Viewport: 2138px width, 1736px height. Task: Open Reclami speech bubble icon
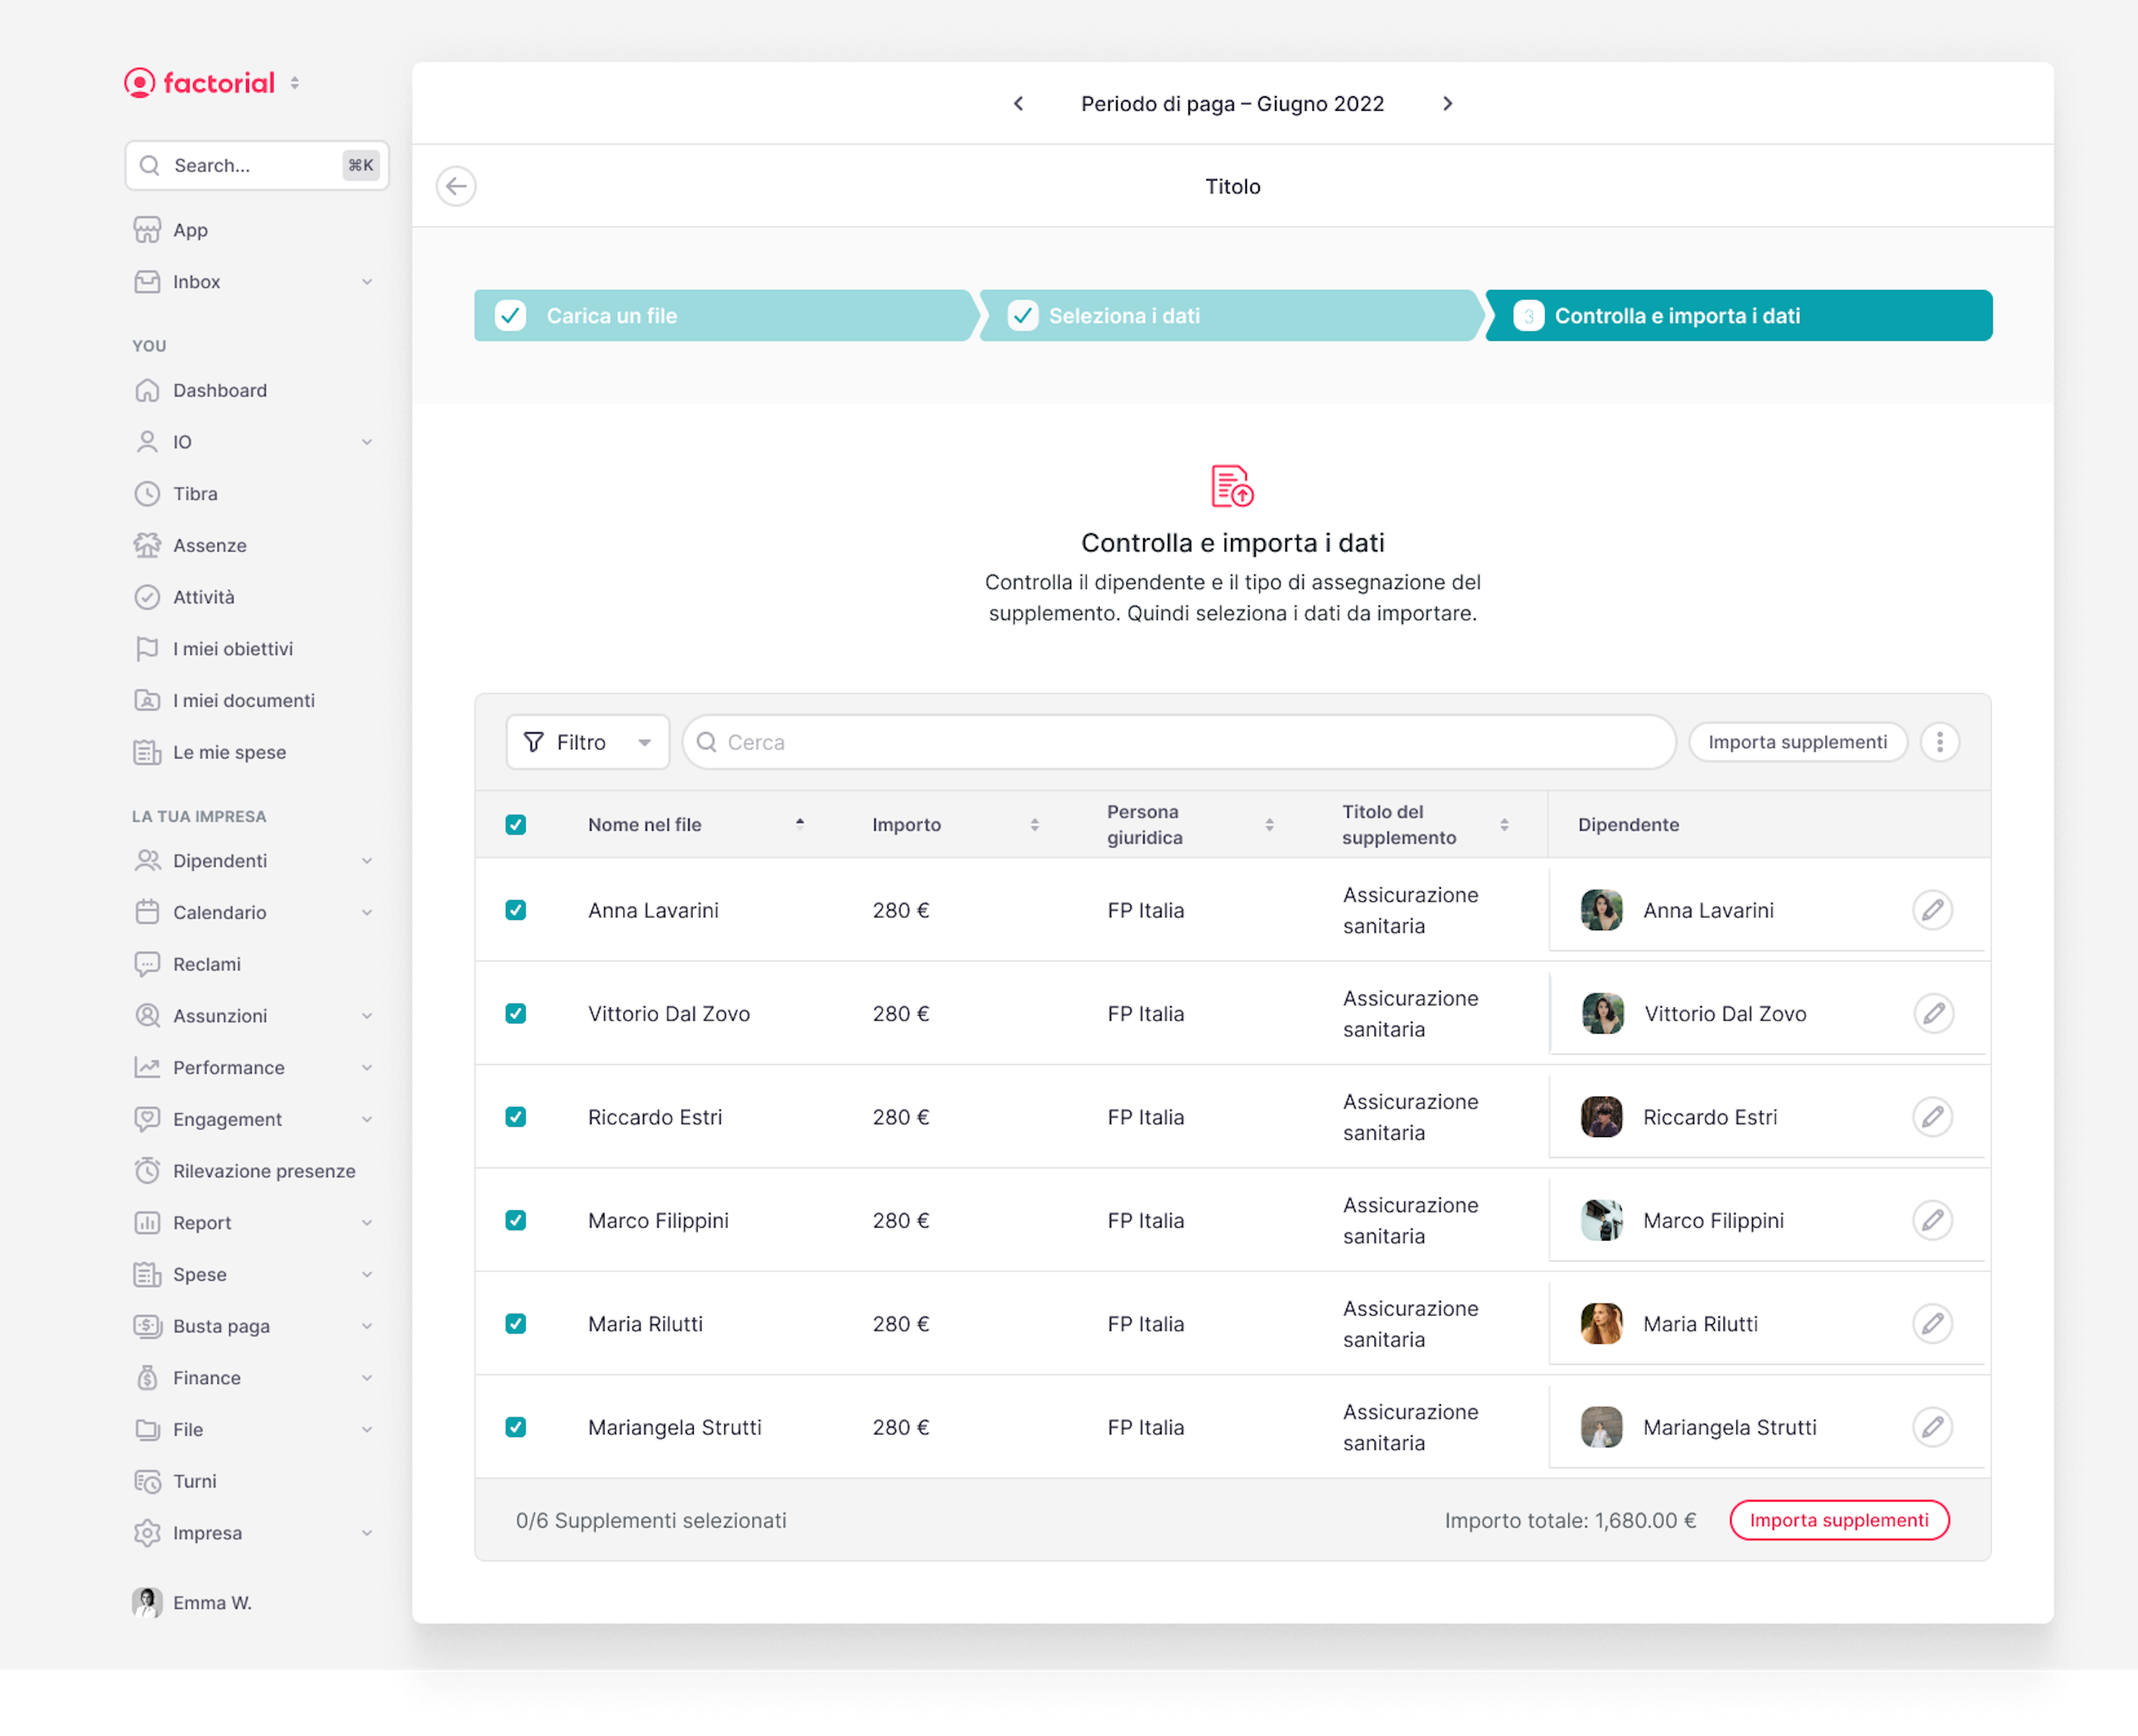click(x=147, y=964)
